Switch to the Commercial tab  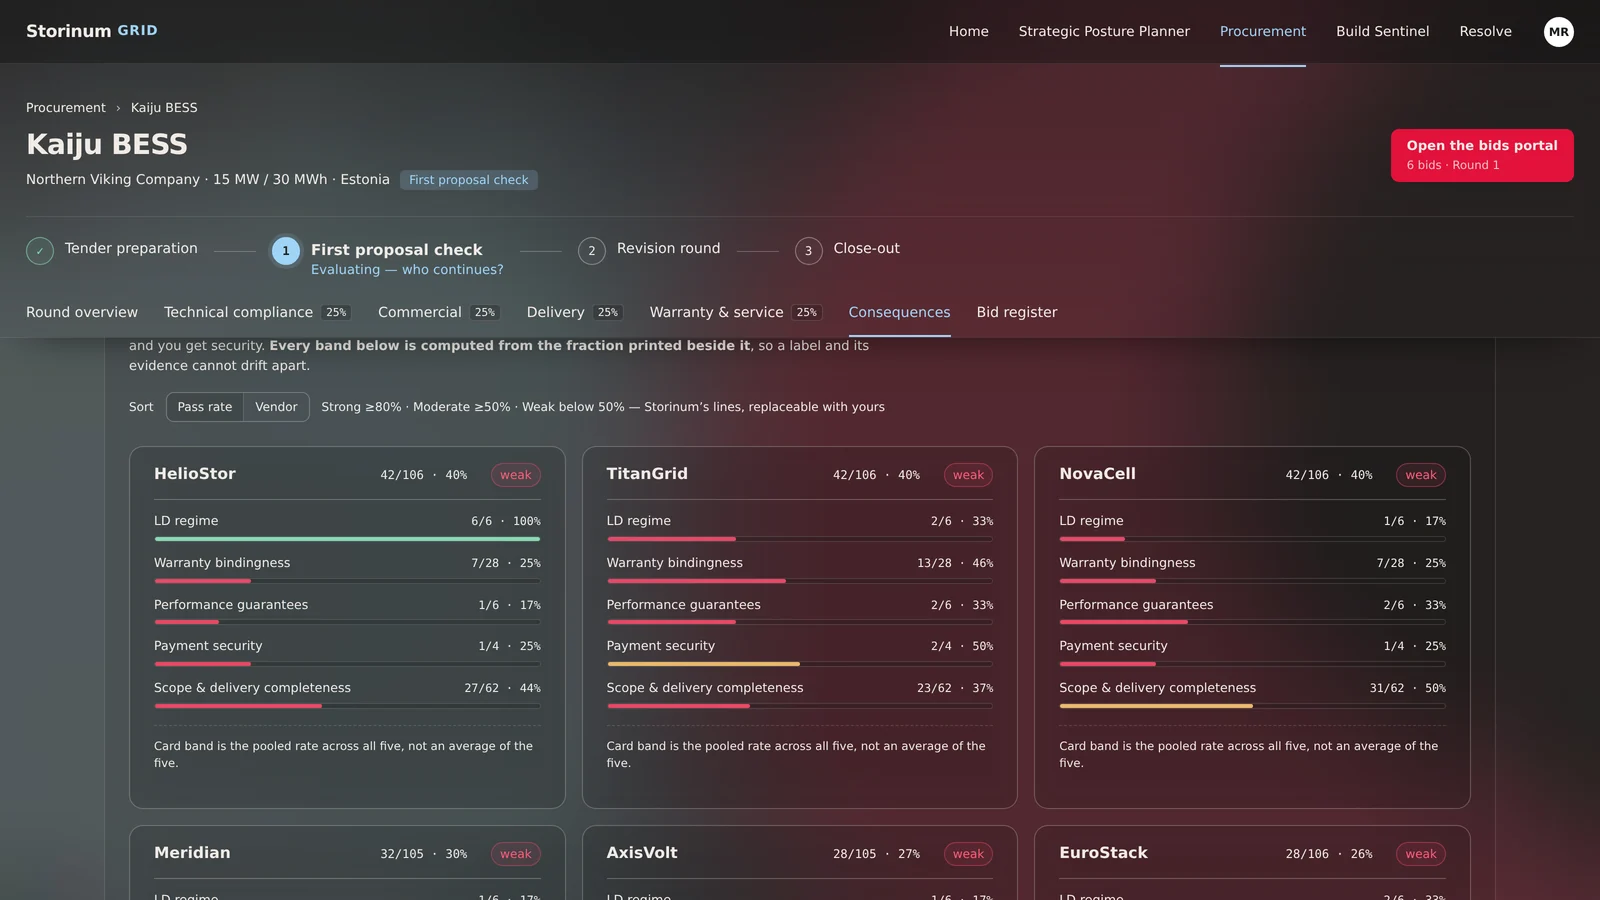(x=439, y=312)
